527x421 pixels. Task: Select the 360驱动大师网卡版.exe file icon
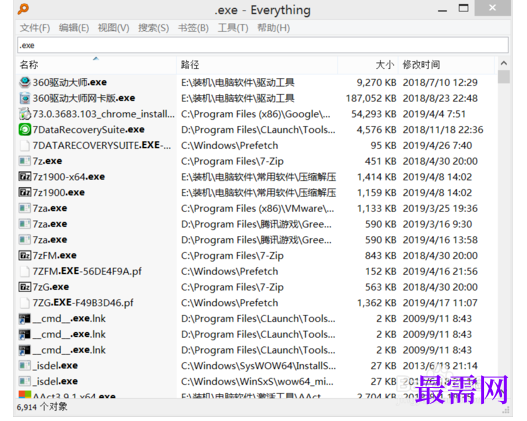click(25, 98)
